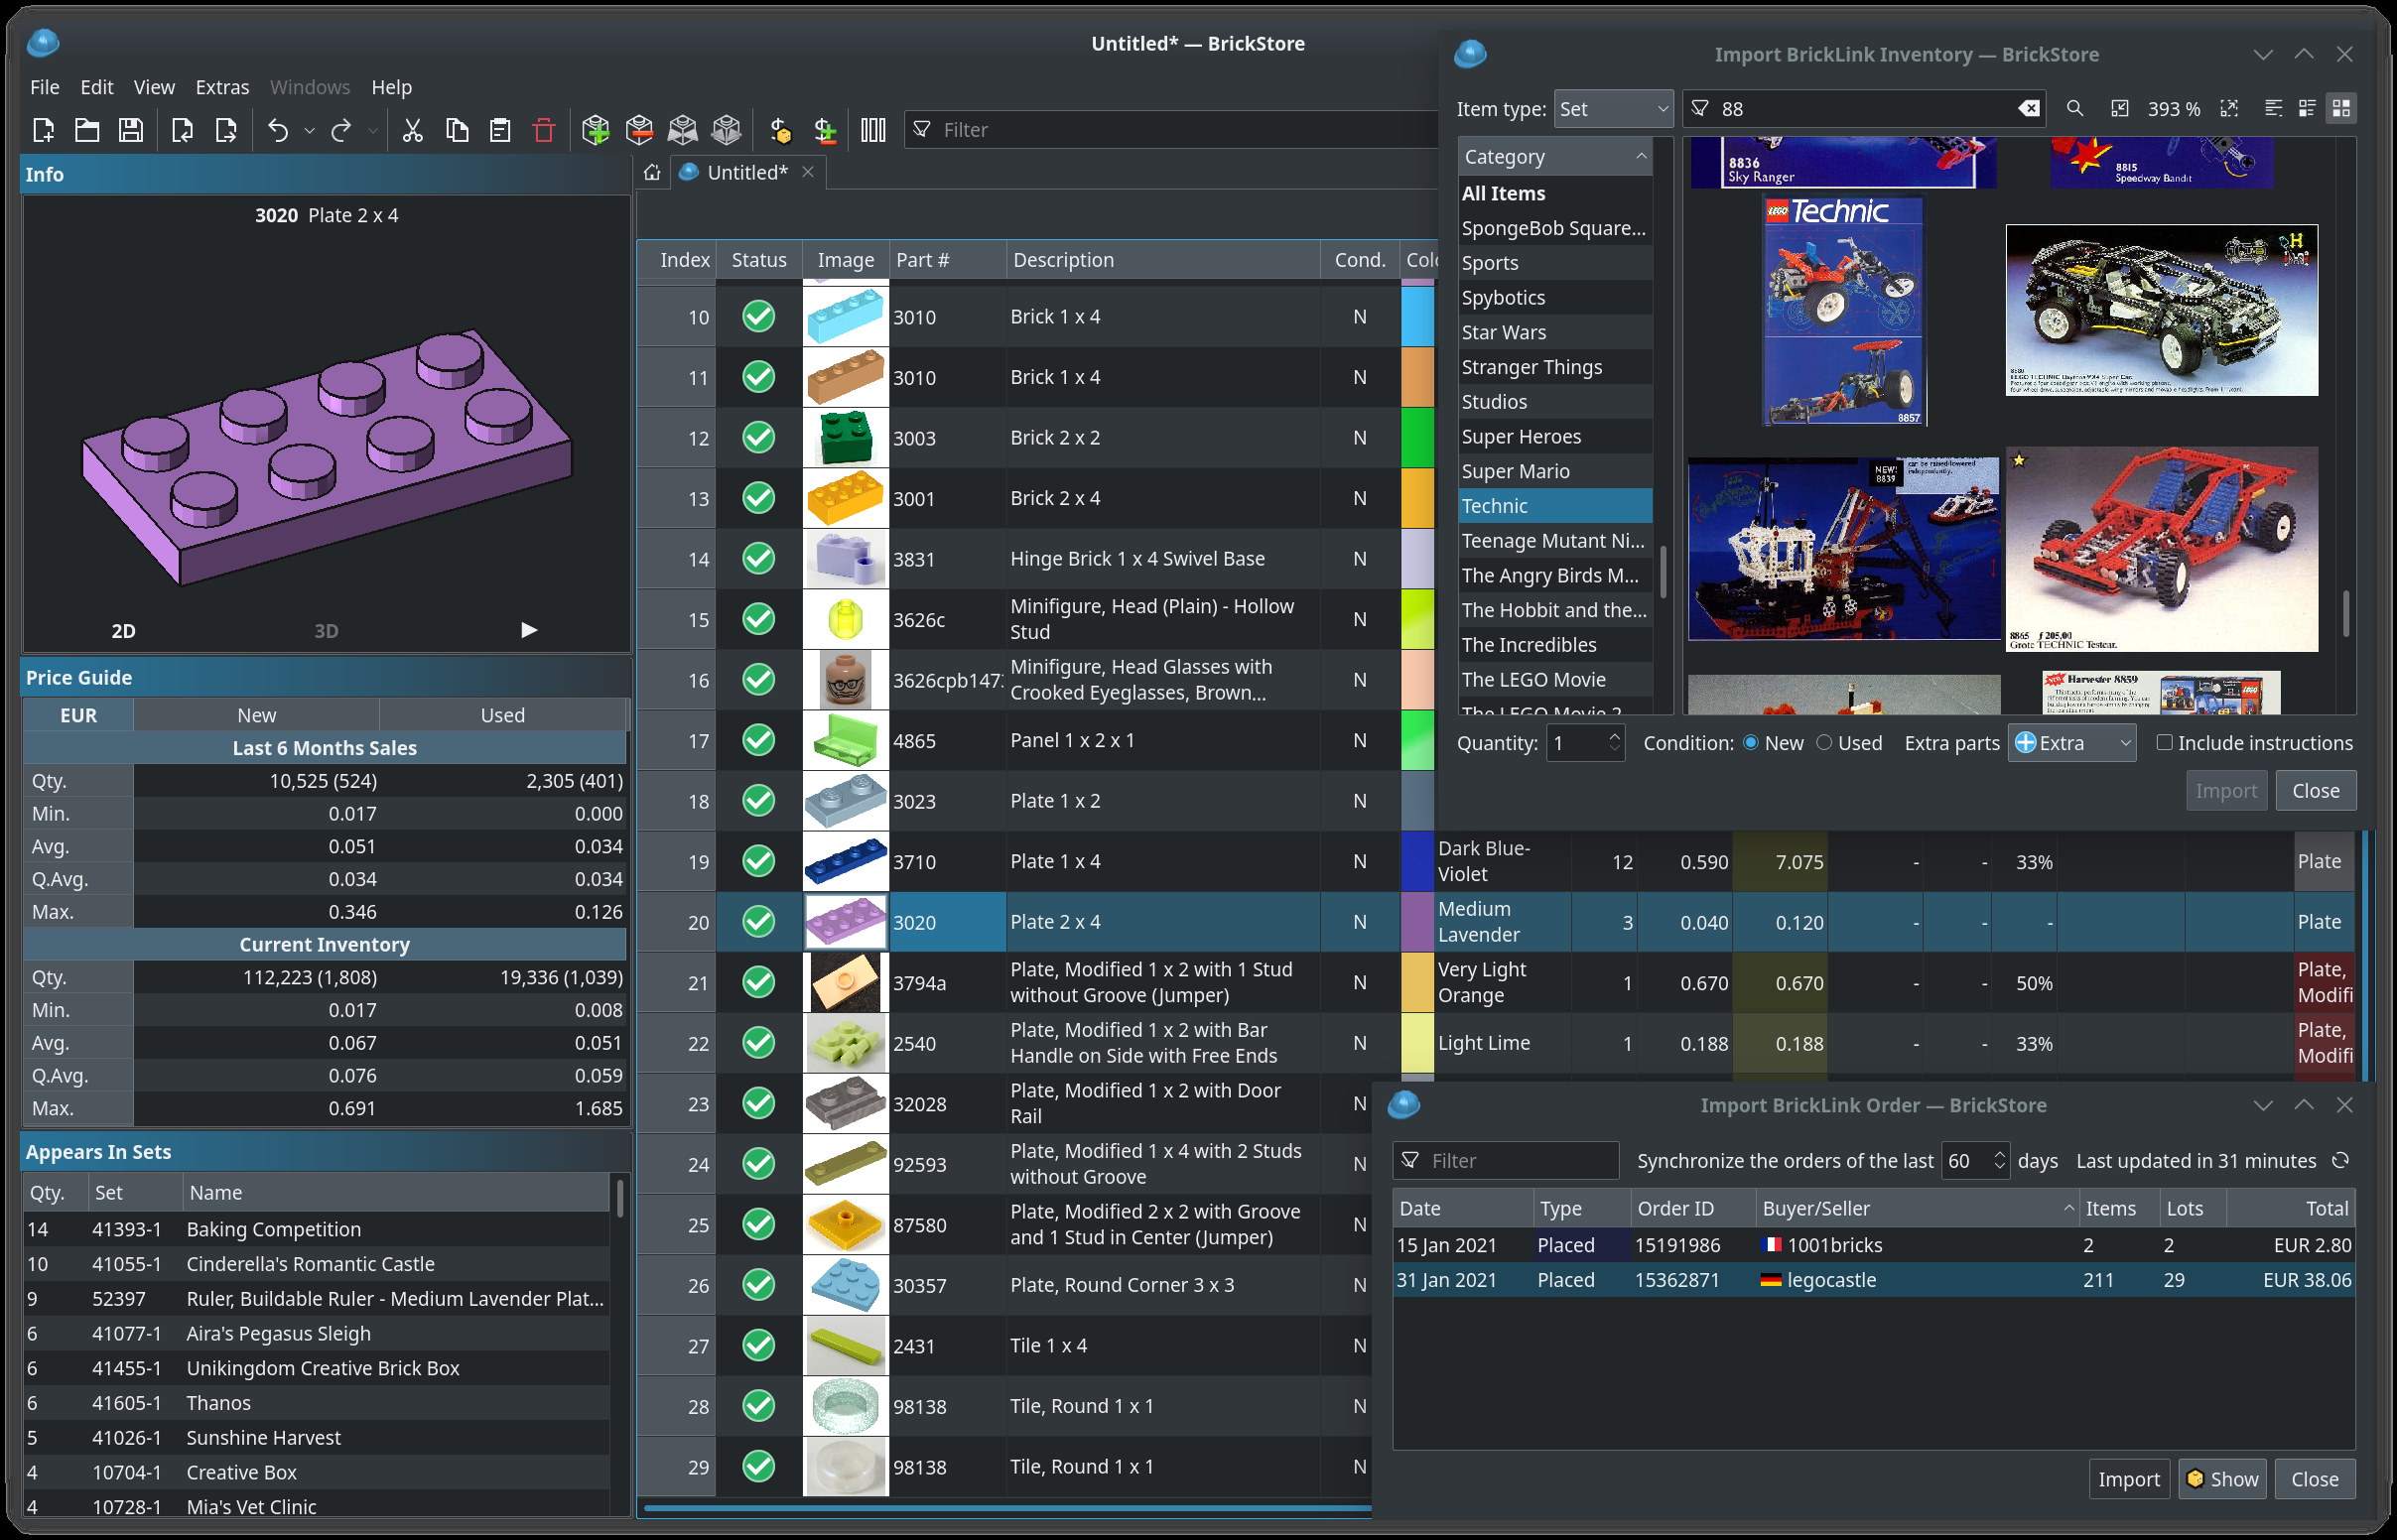This screenshot has height=1540, width=2397.
Task: Save the document using the floppy icon
Action: pyautogui.click(x=131, y=130)
